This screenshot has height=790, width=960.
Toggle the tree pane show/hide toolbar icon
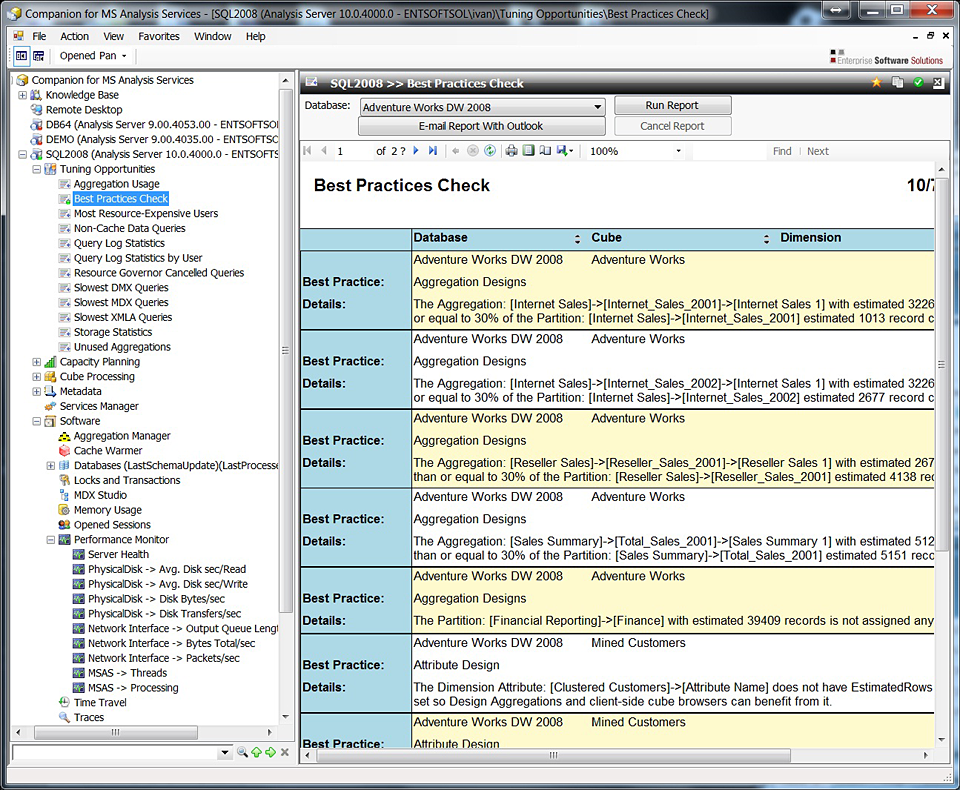(21, 56)
